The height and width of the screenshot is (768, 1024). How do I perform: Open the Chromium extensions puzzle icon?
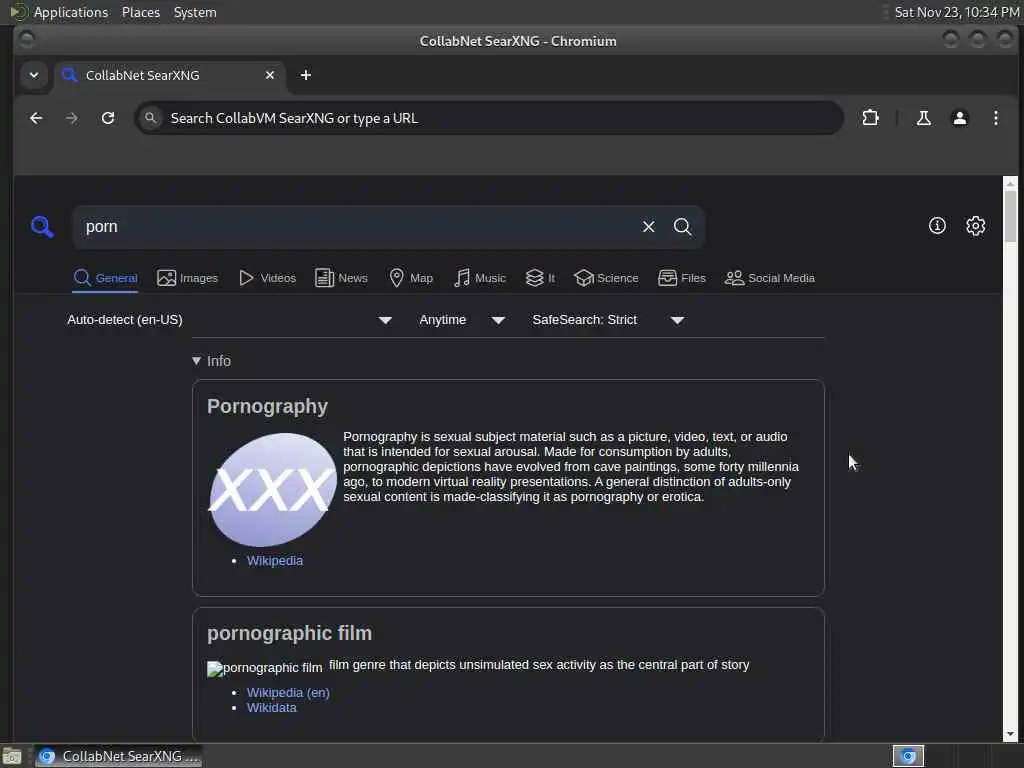pyautogui.click(x=870, y=118)
